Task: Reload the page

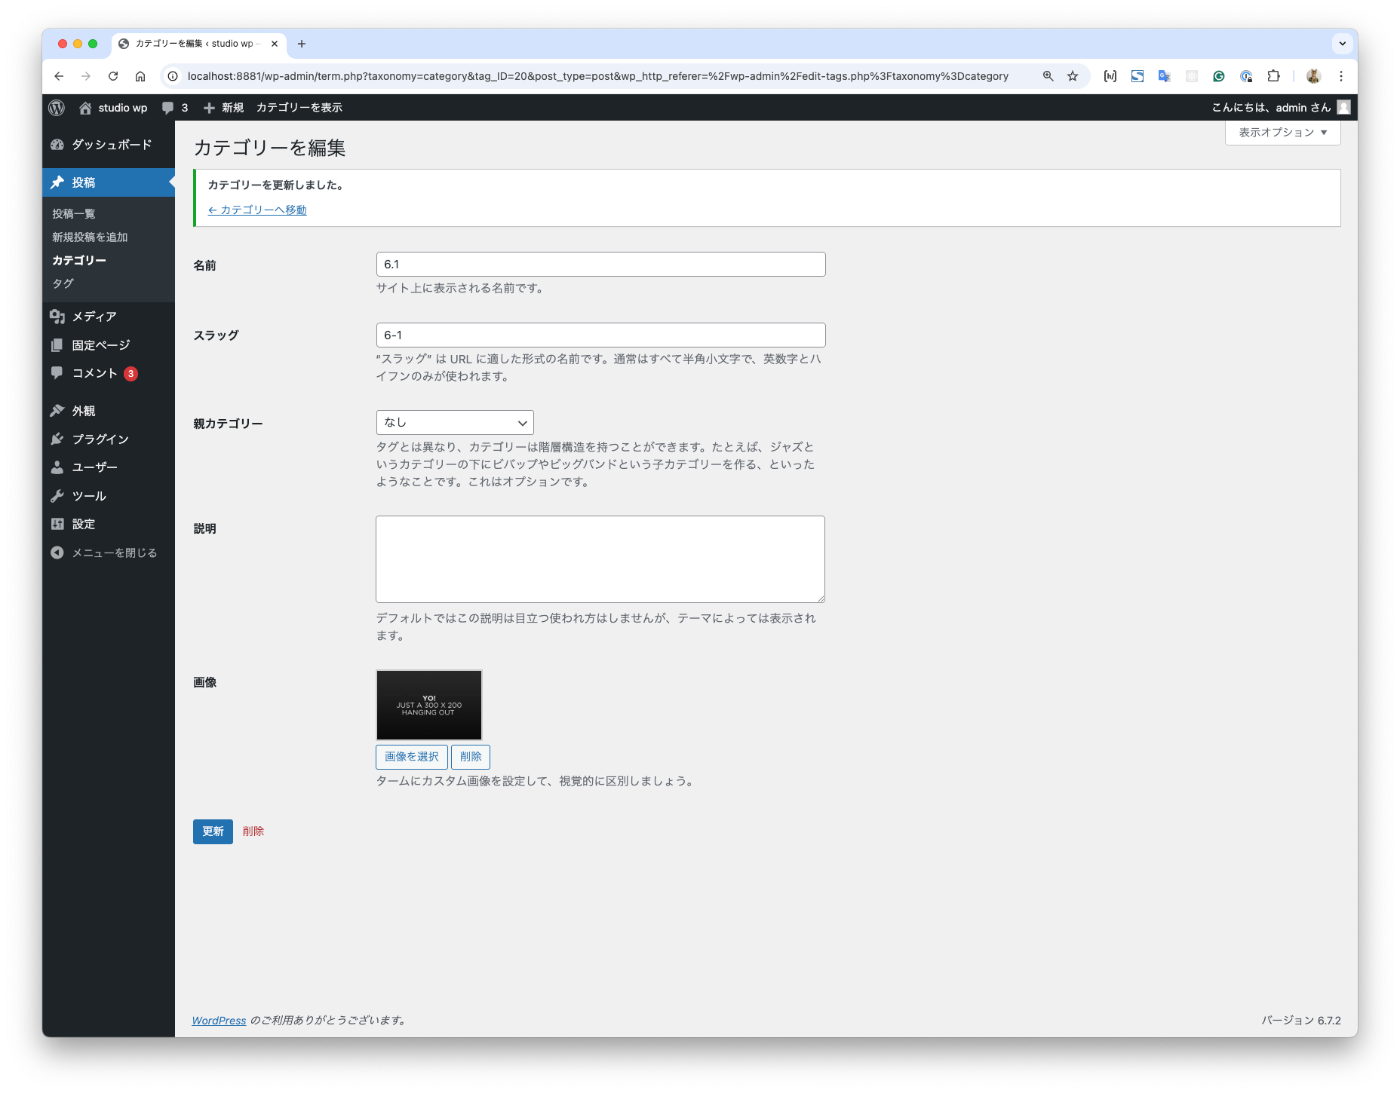Action: pos(113,76)
